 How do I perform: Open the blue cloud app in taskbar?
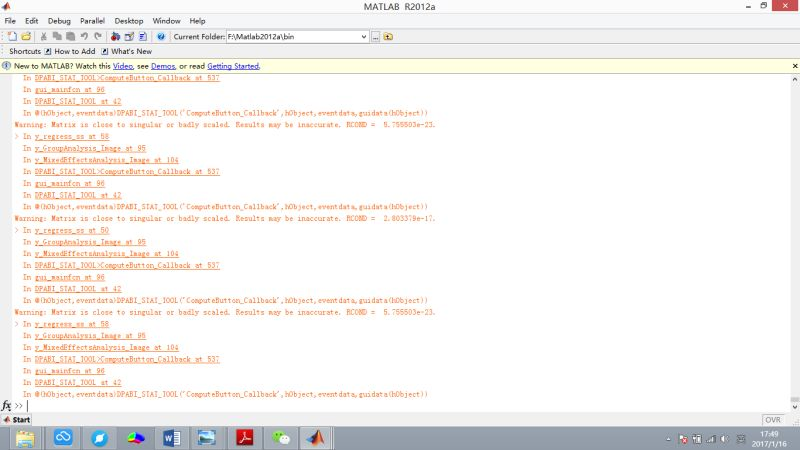[63, 438]
